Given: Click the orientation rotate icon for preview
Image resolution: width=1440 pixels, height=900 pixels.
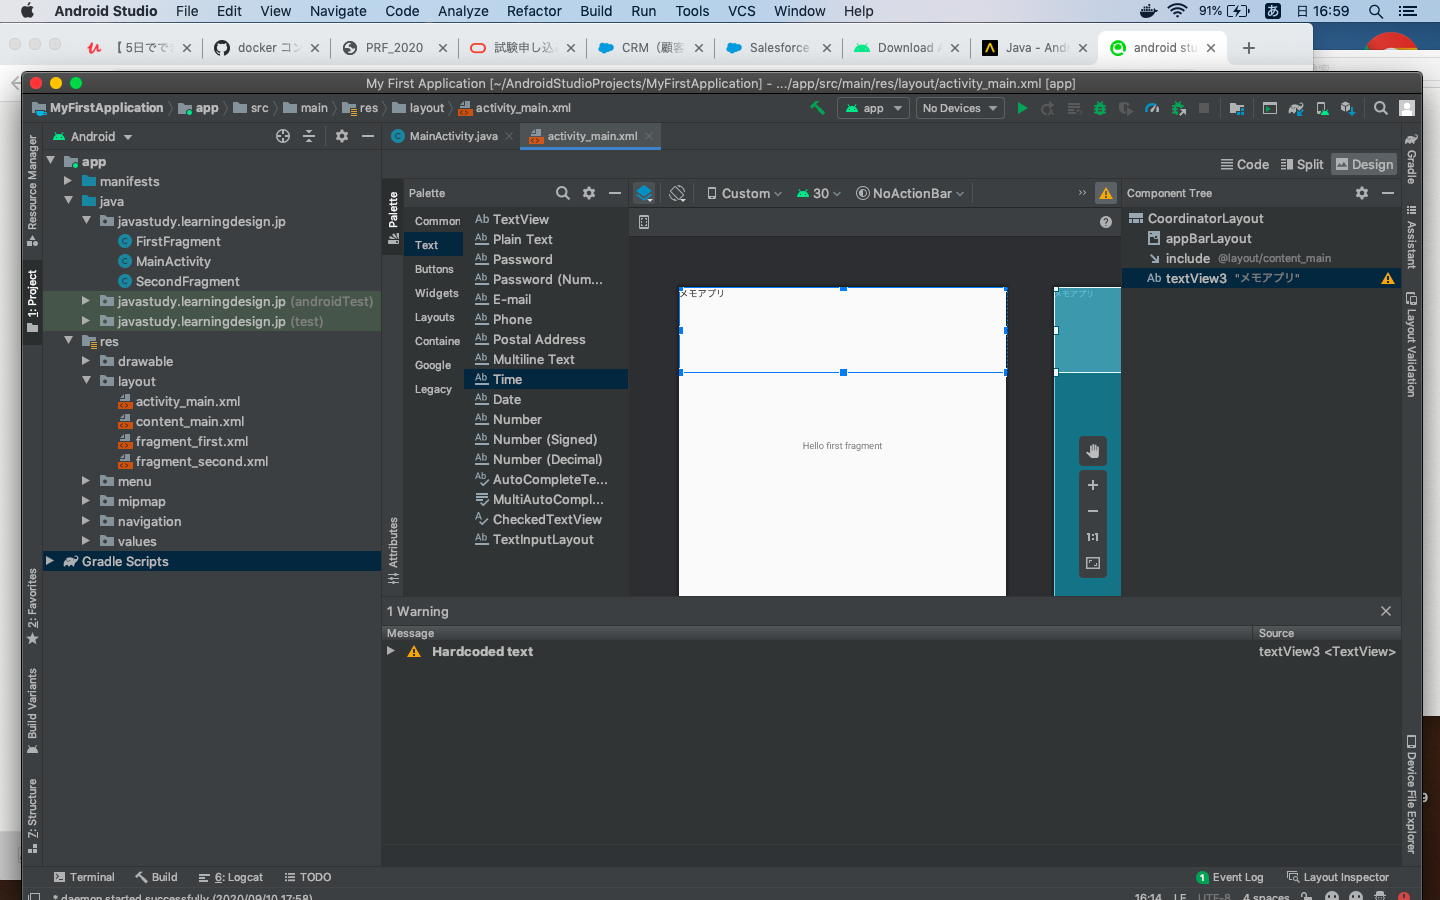Looking at the screenshot, I should (677, 193).
